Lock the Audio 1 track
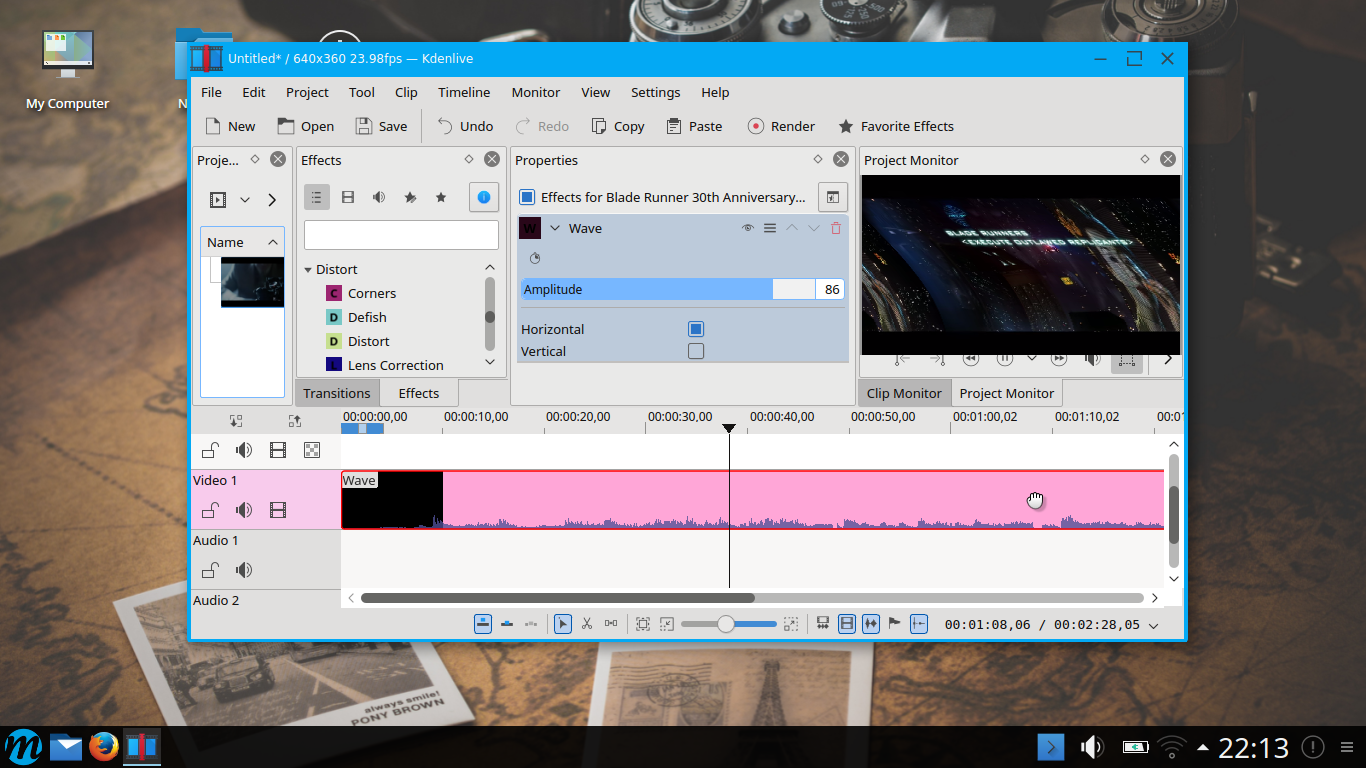The width and height of the screenshot is (1366, 768). (211, 571)
